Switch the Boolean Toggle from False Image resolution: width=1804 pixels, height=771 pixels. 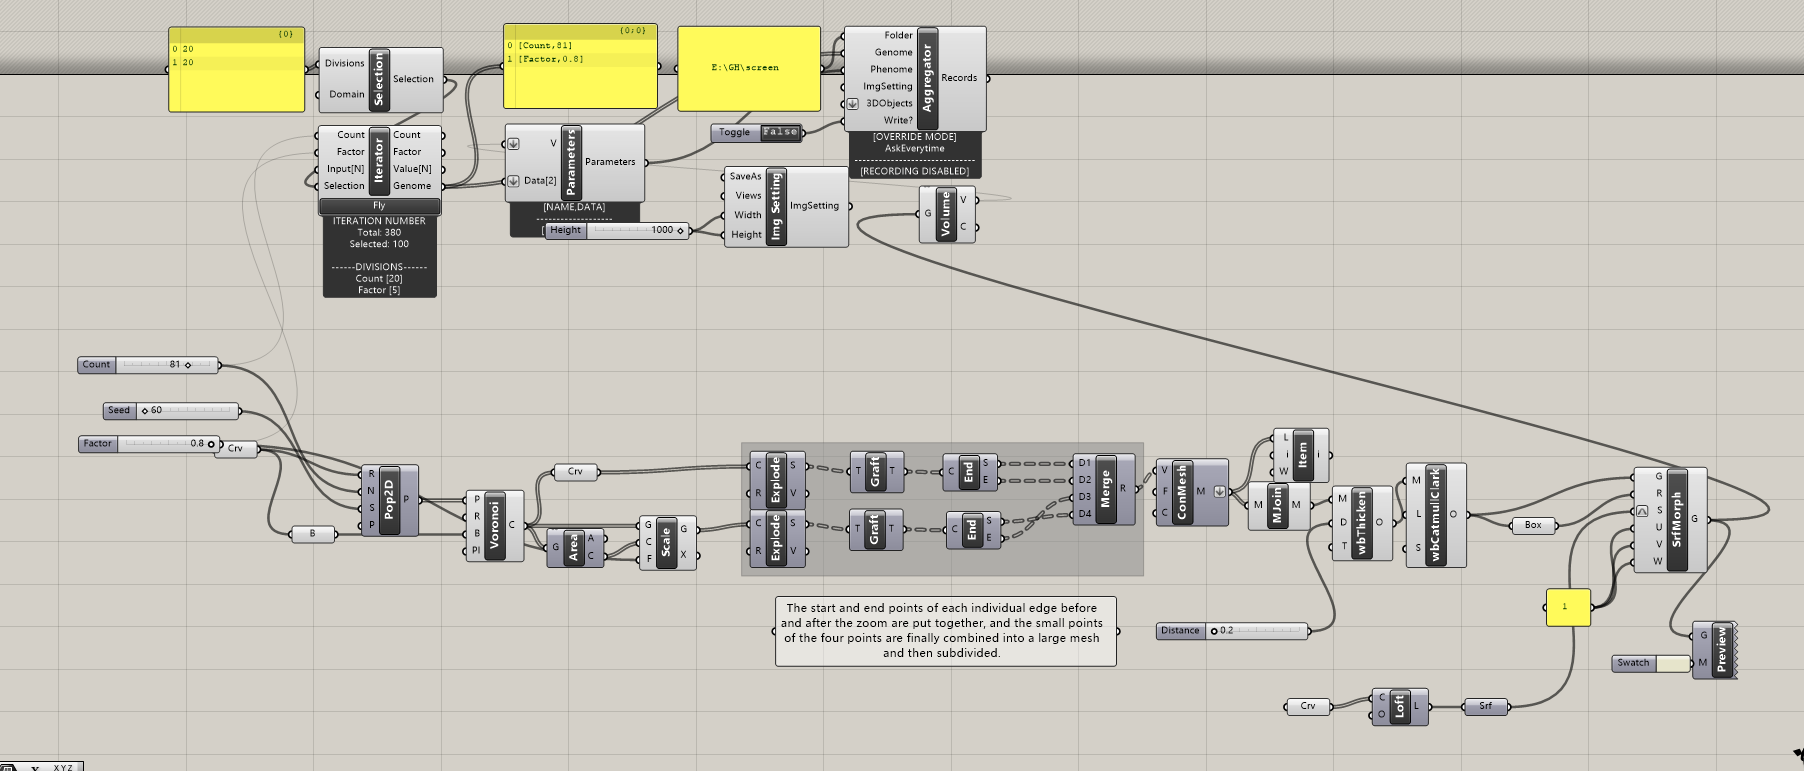click(780, 132)
